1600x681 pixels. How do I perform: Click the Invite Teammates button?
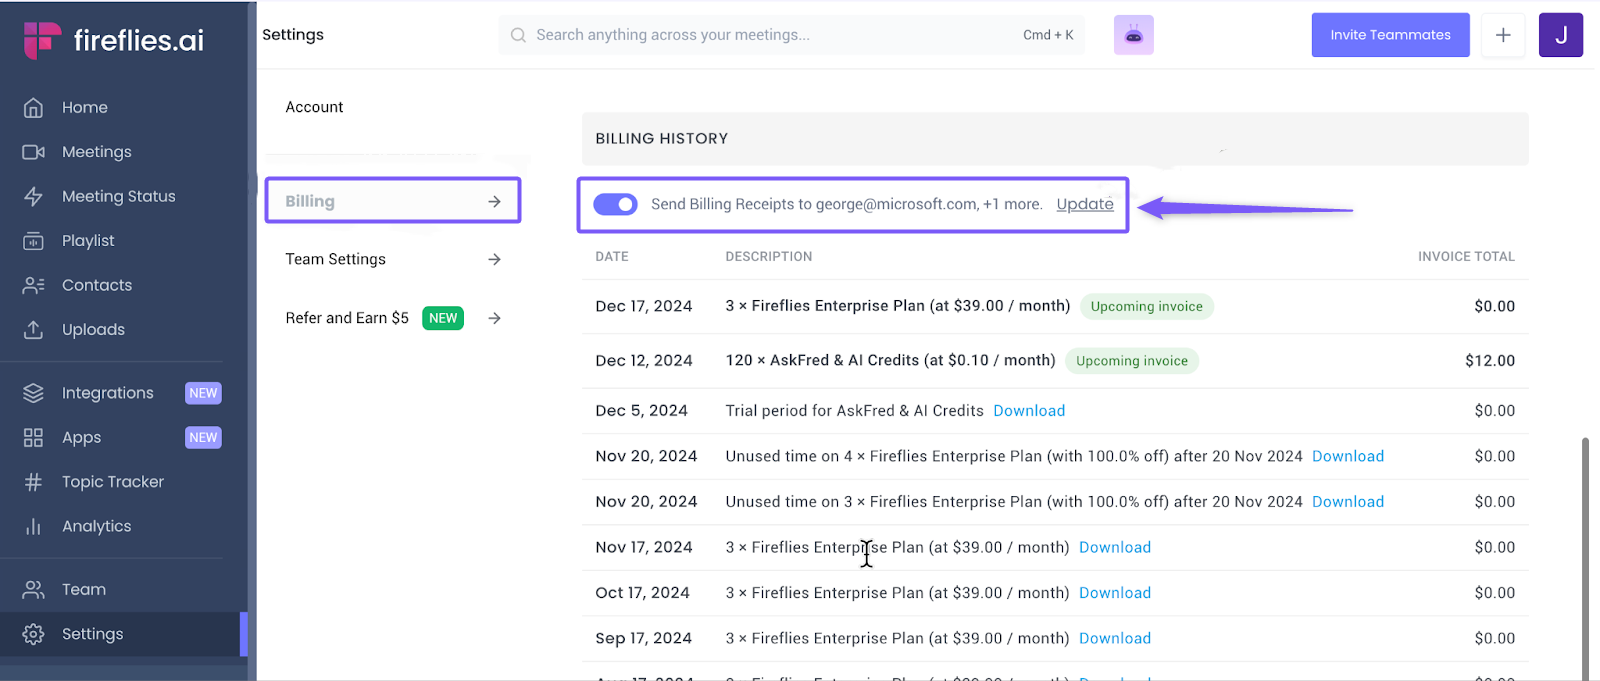(1390, 35)
